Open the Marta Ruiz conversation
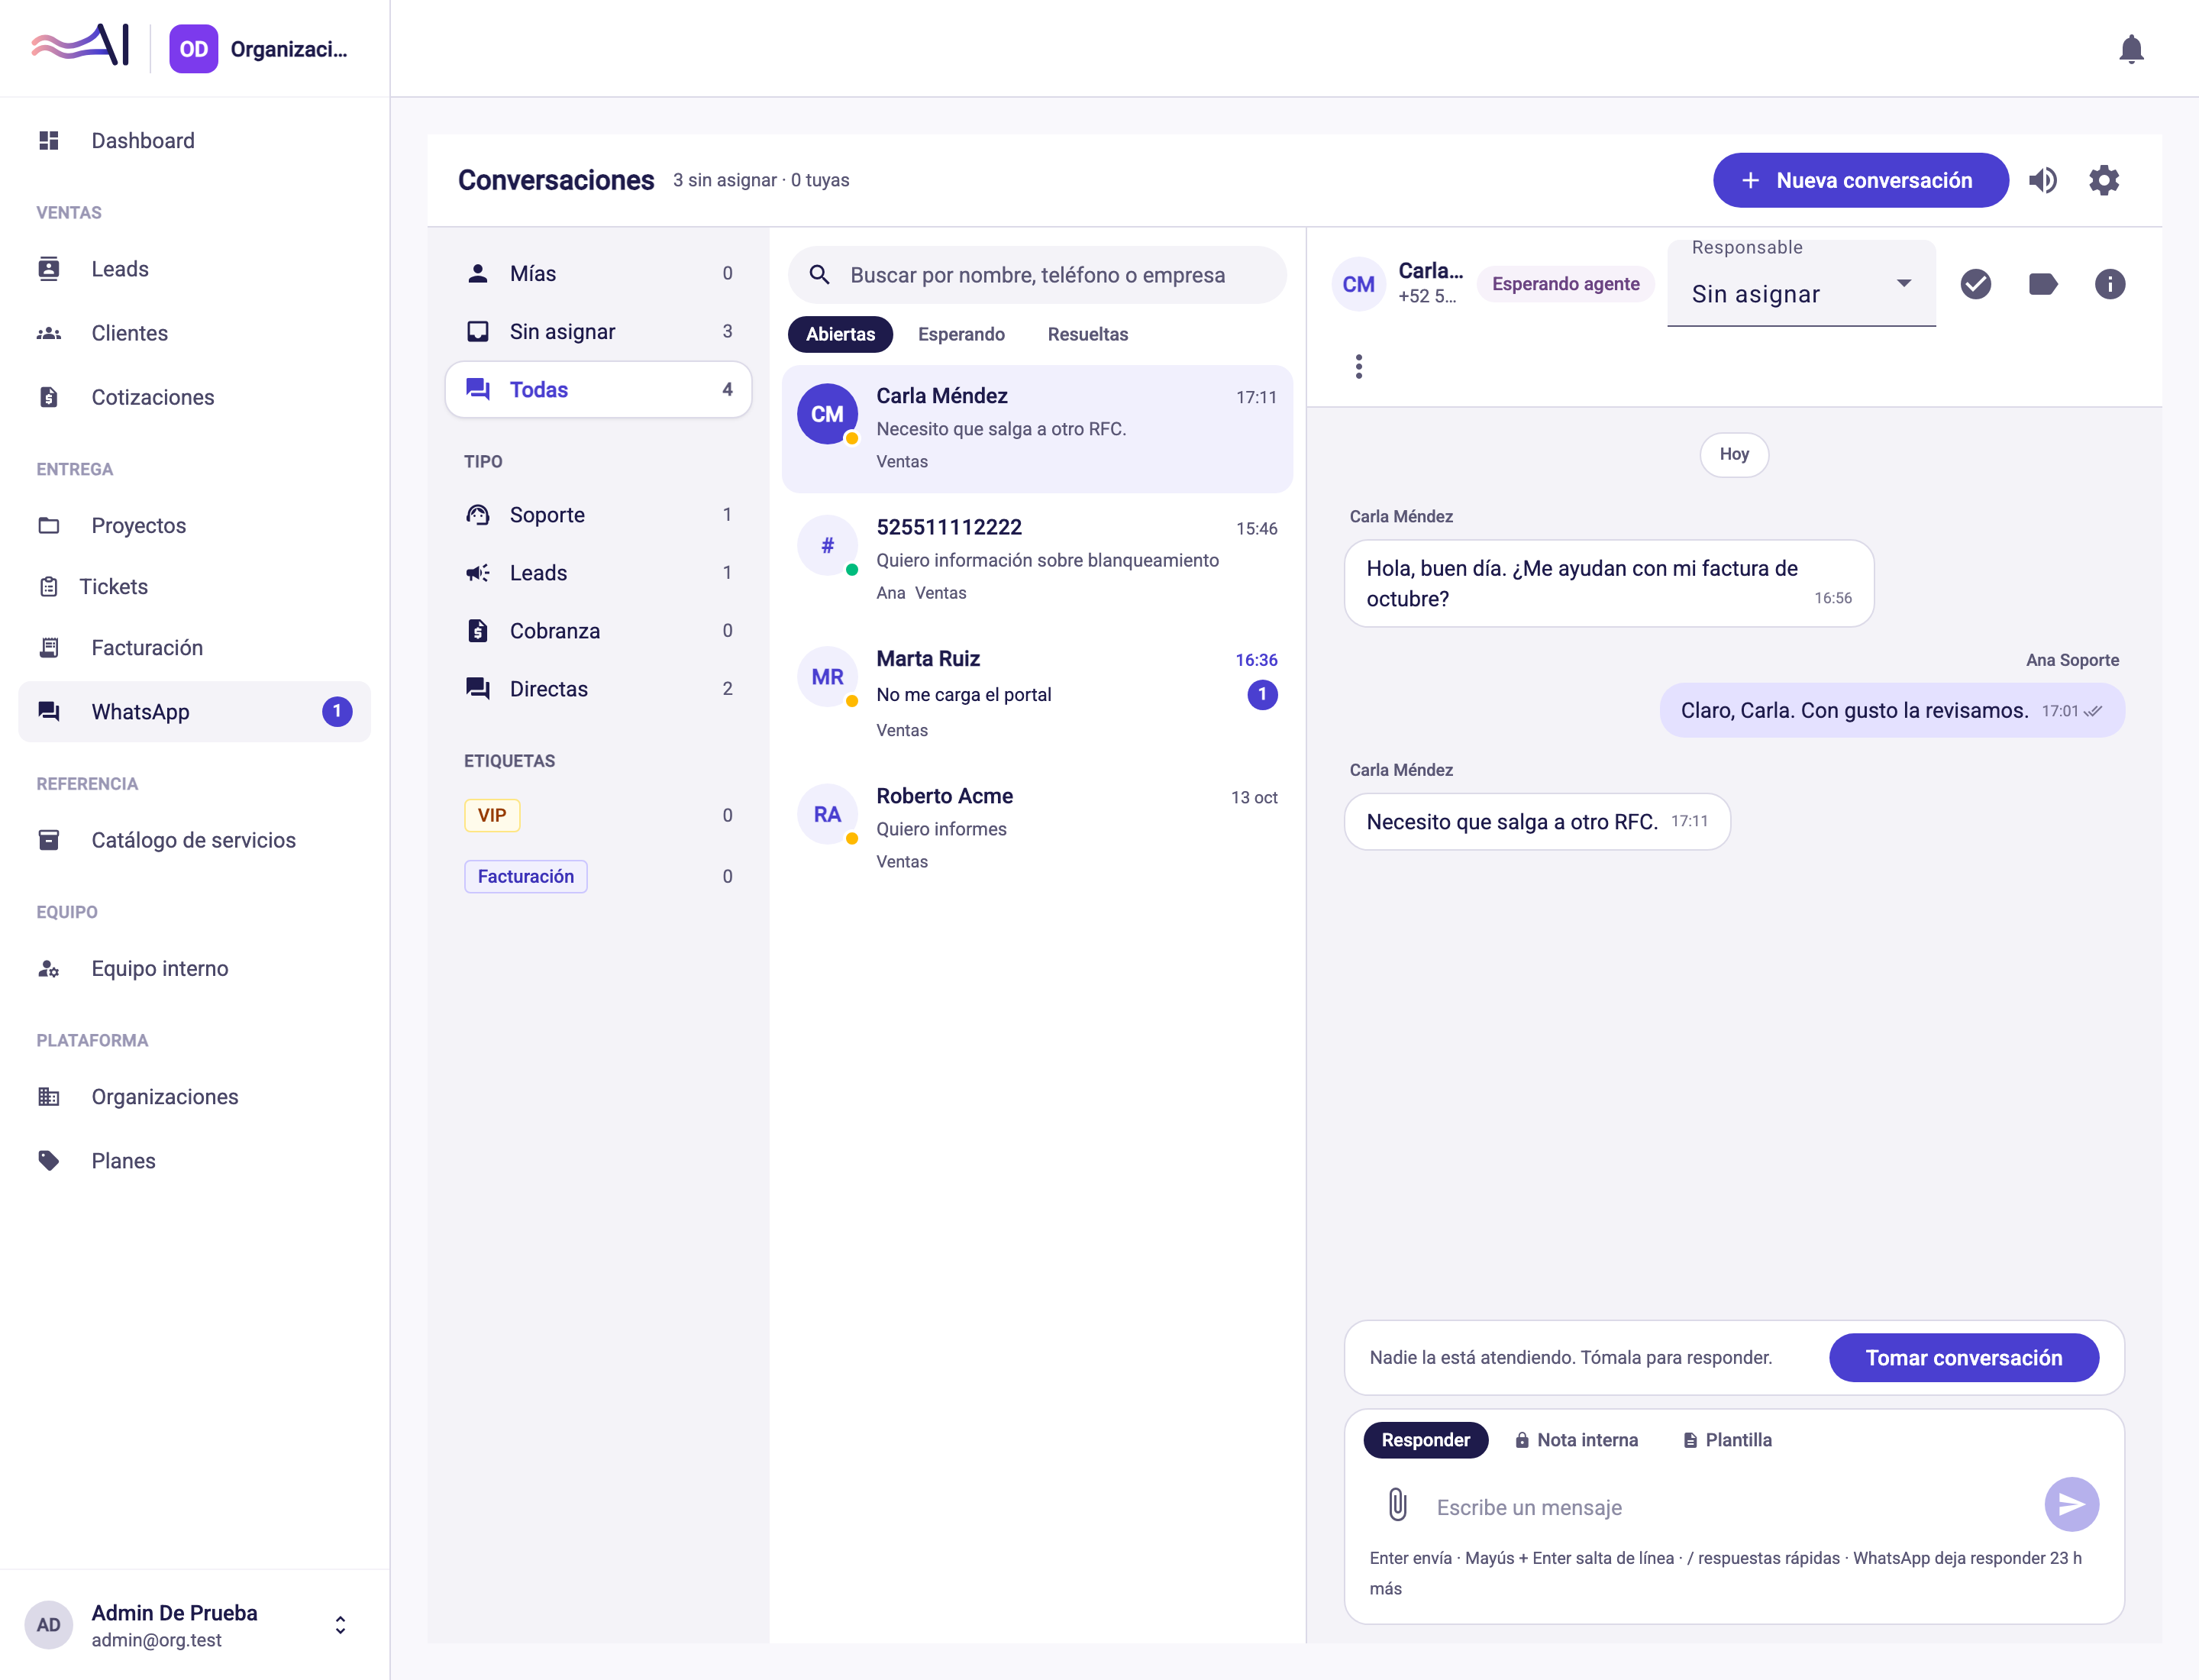The height and width of the screenshot is (1680, 2199). pos(1037,693)
